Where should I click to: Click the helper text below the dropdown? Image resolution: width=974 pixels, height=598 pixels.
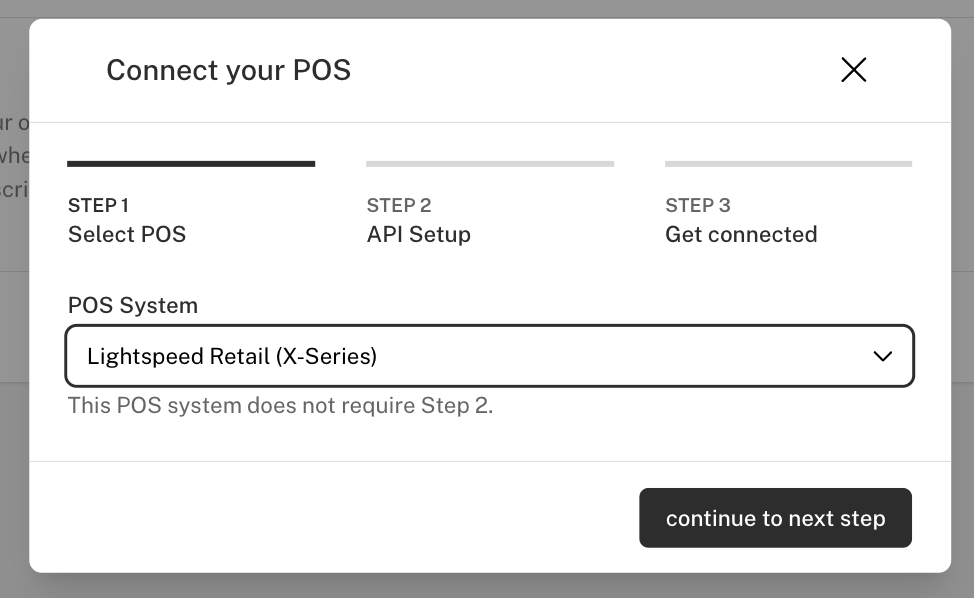(280, 405)
